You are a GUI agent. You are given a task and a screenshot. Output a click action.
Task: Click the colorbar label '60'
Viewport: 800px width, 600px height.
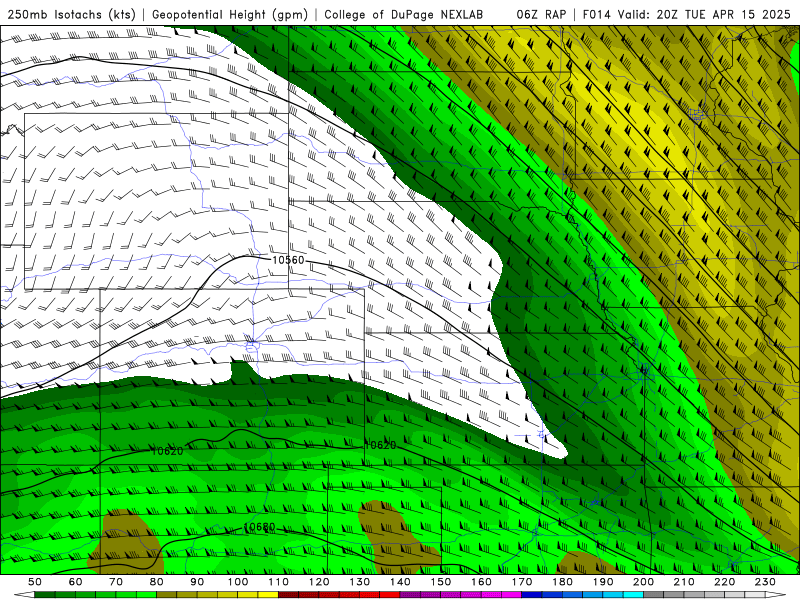76,582
